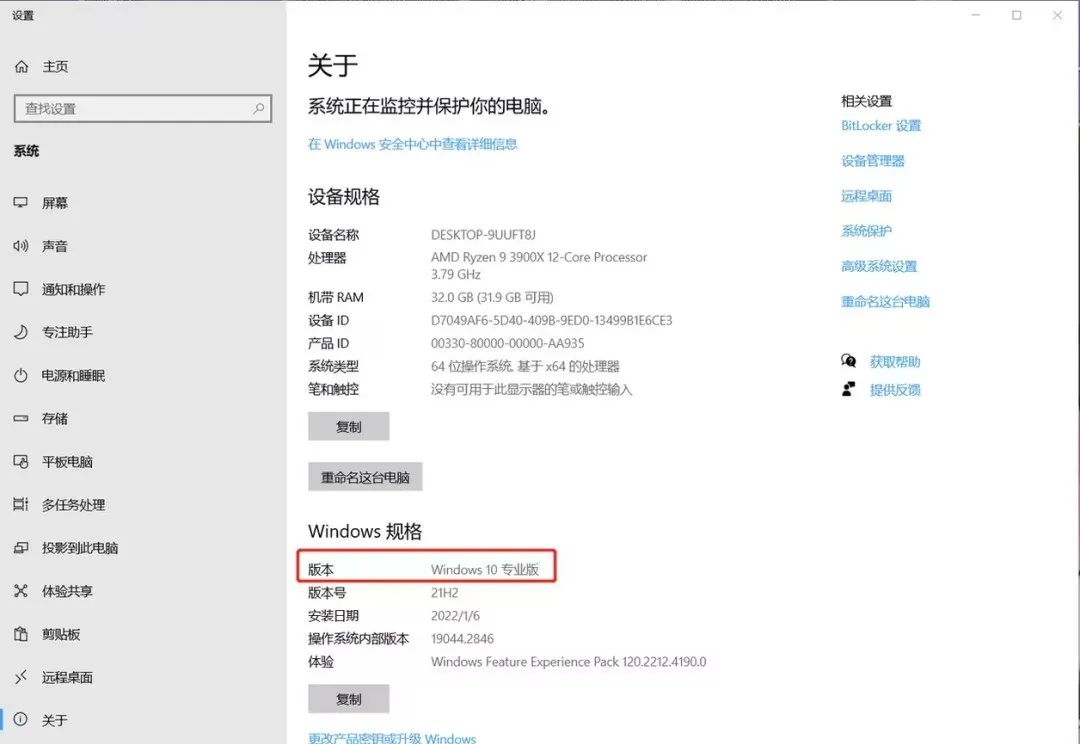The width and height of the screenshot is (1080, 744).
Task: Click device name DESKTOP-9UUFT8J
Action: point(483,235)
